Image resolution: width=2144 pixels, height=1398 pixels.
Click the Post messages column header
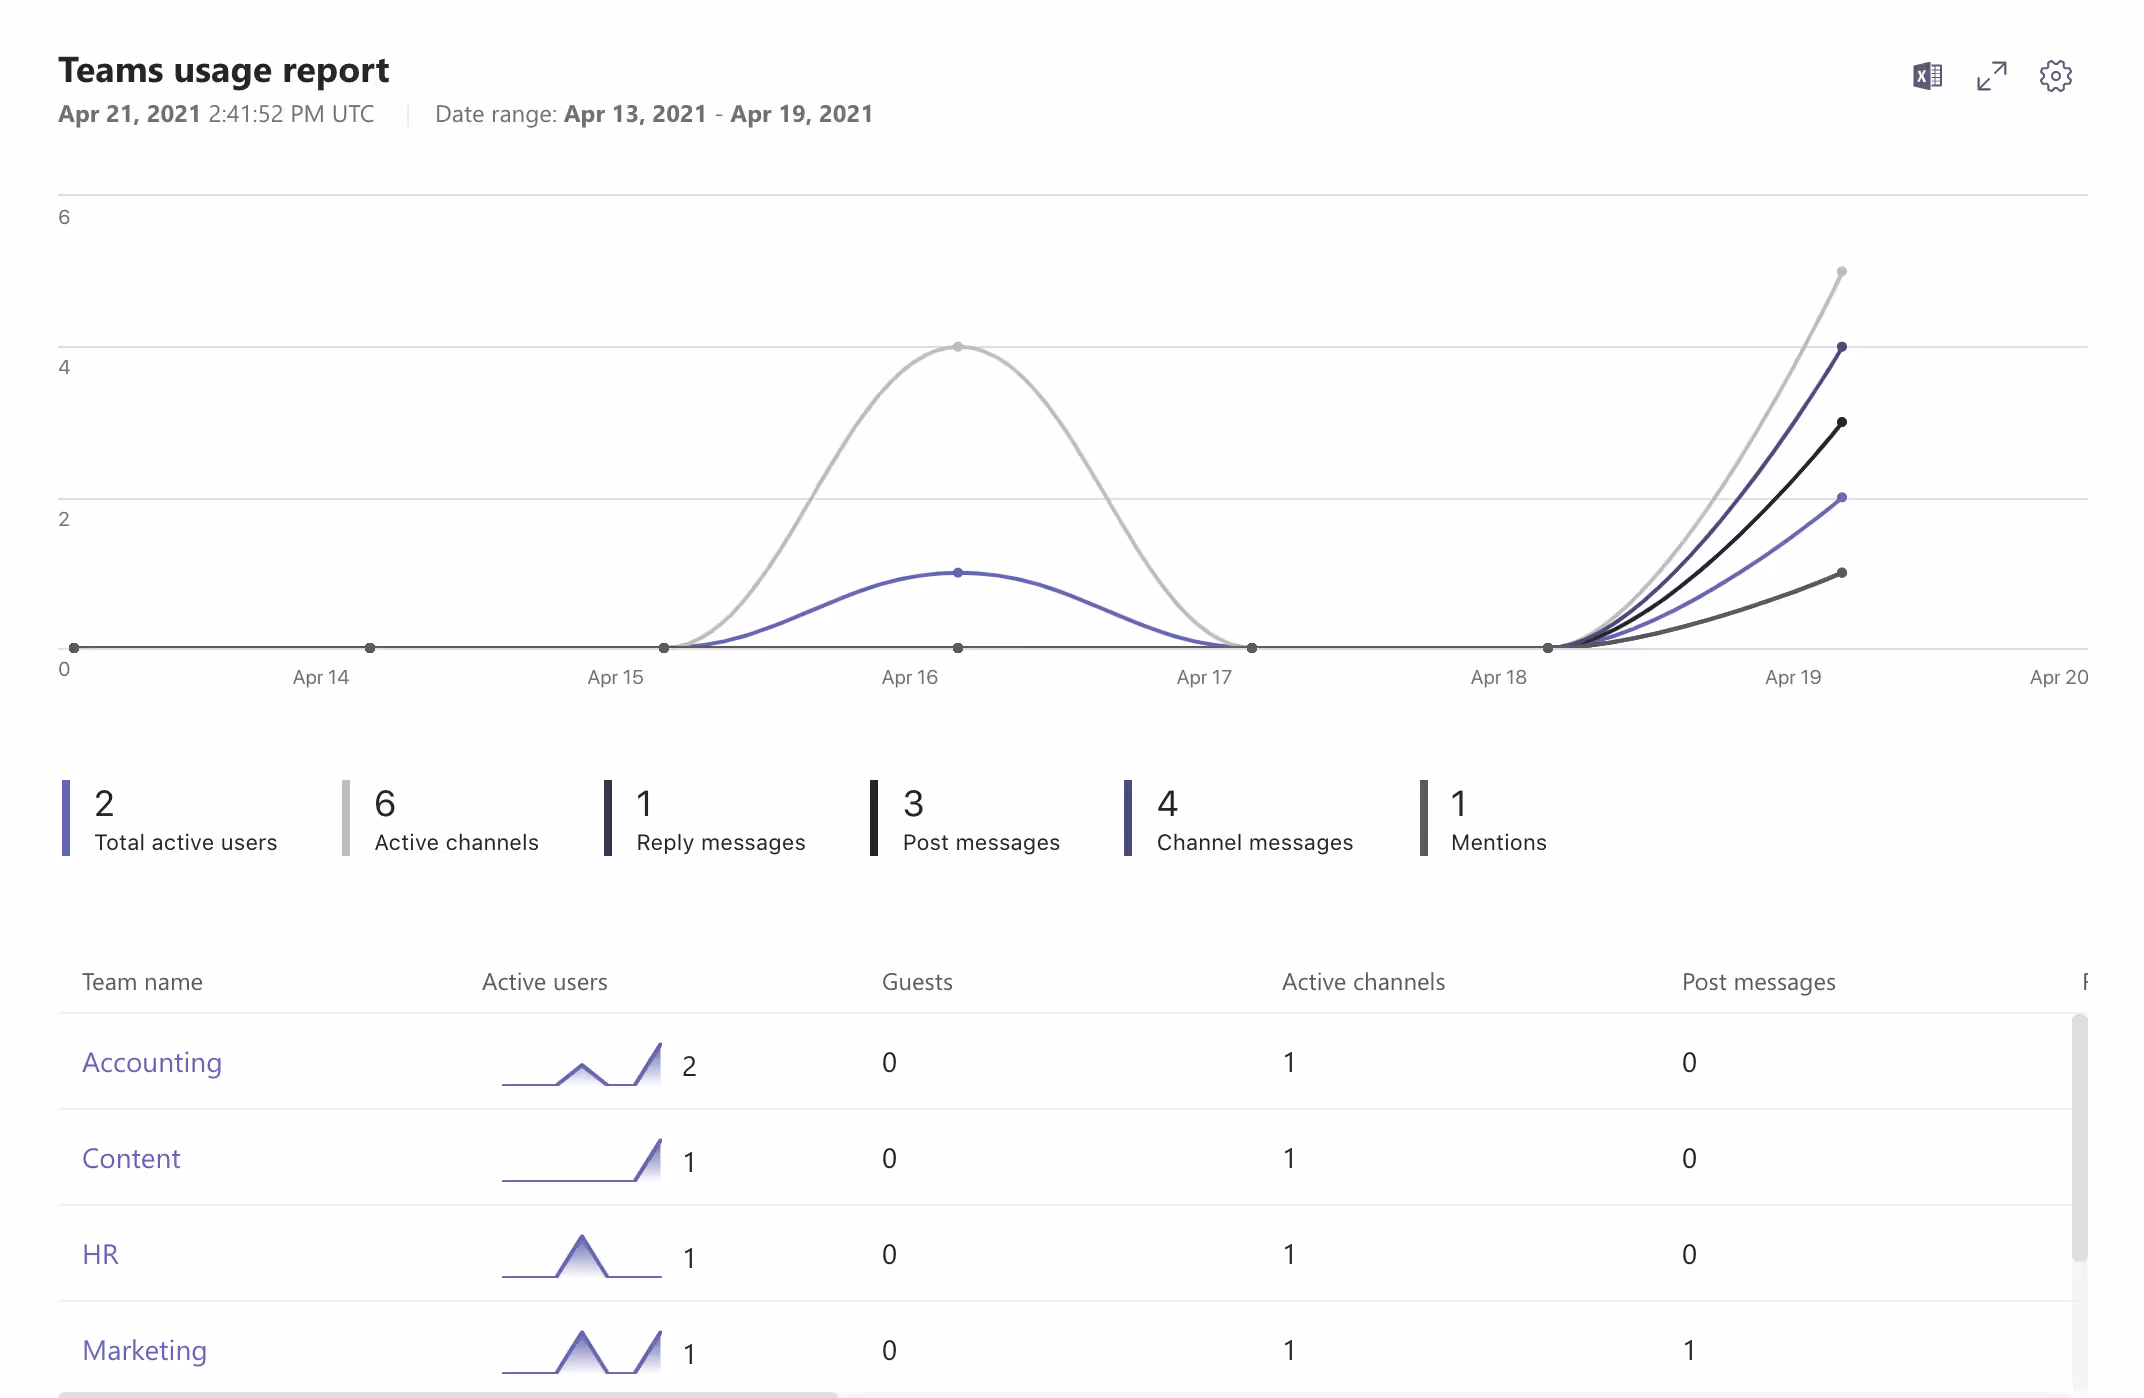click(x=1758, y=982)
